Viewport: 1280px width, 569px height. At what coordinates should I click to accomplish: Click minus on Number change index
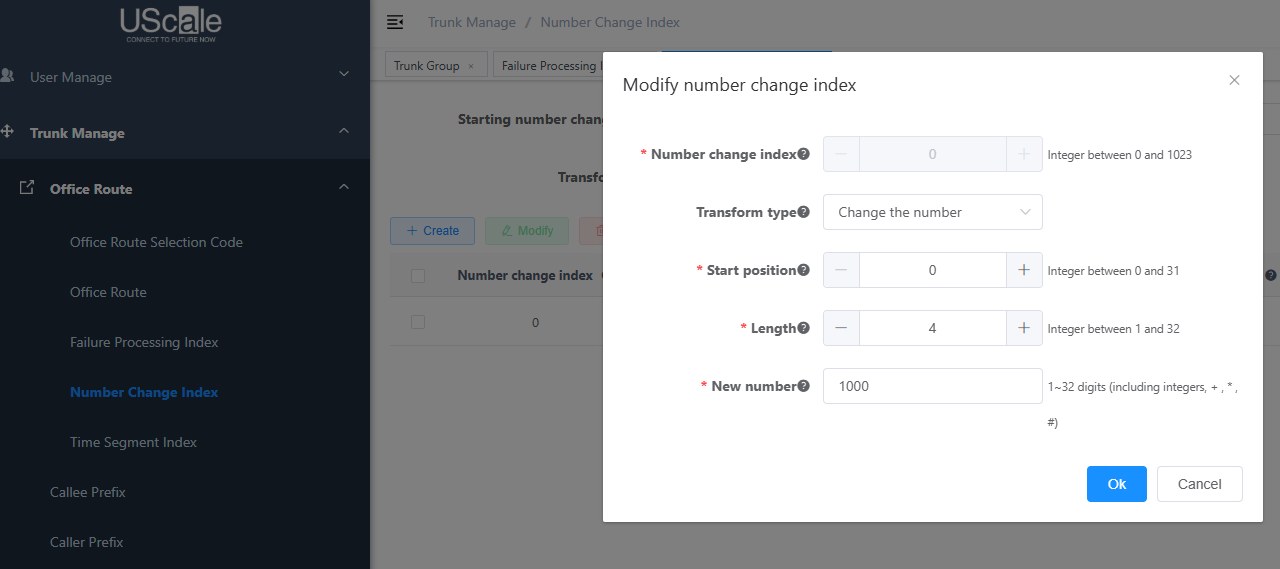pyautogui.click(x=841, y=154)
